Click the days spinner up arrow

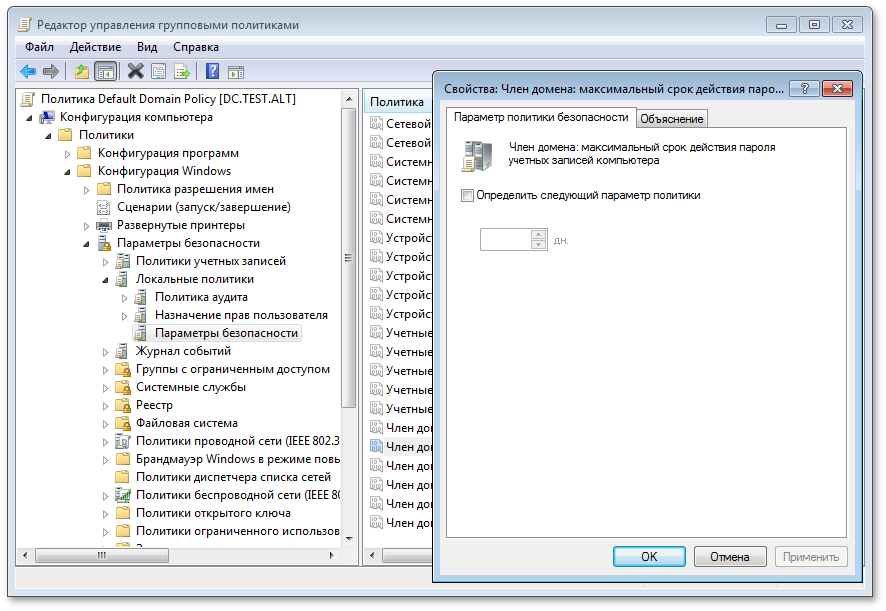(x=540, y=235)
